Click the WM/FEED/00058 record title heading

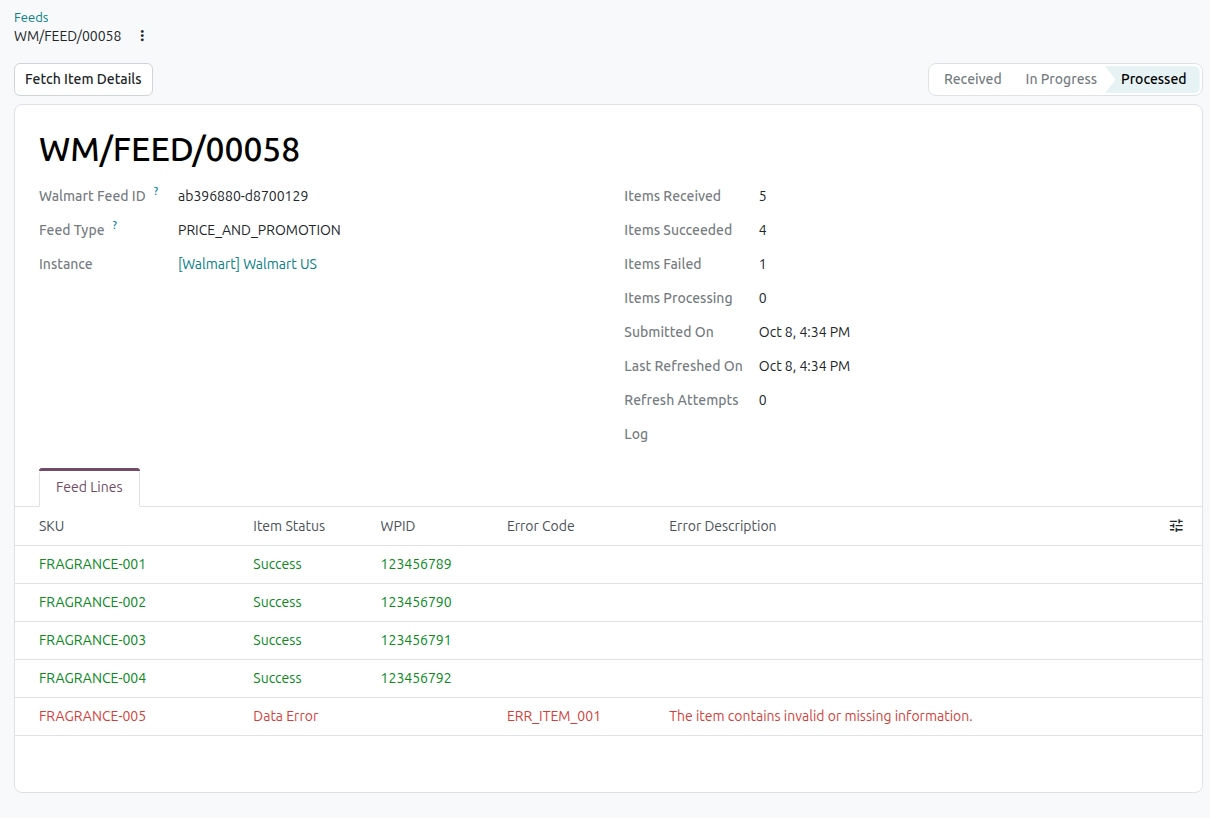point(170,149)
